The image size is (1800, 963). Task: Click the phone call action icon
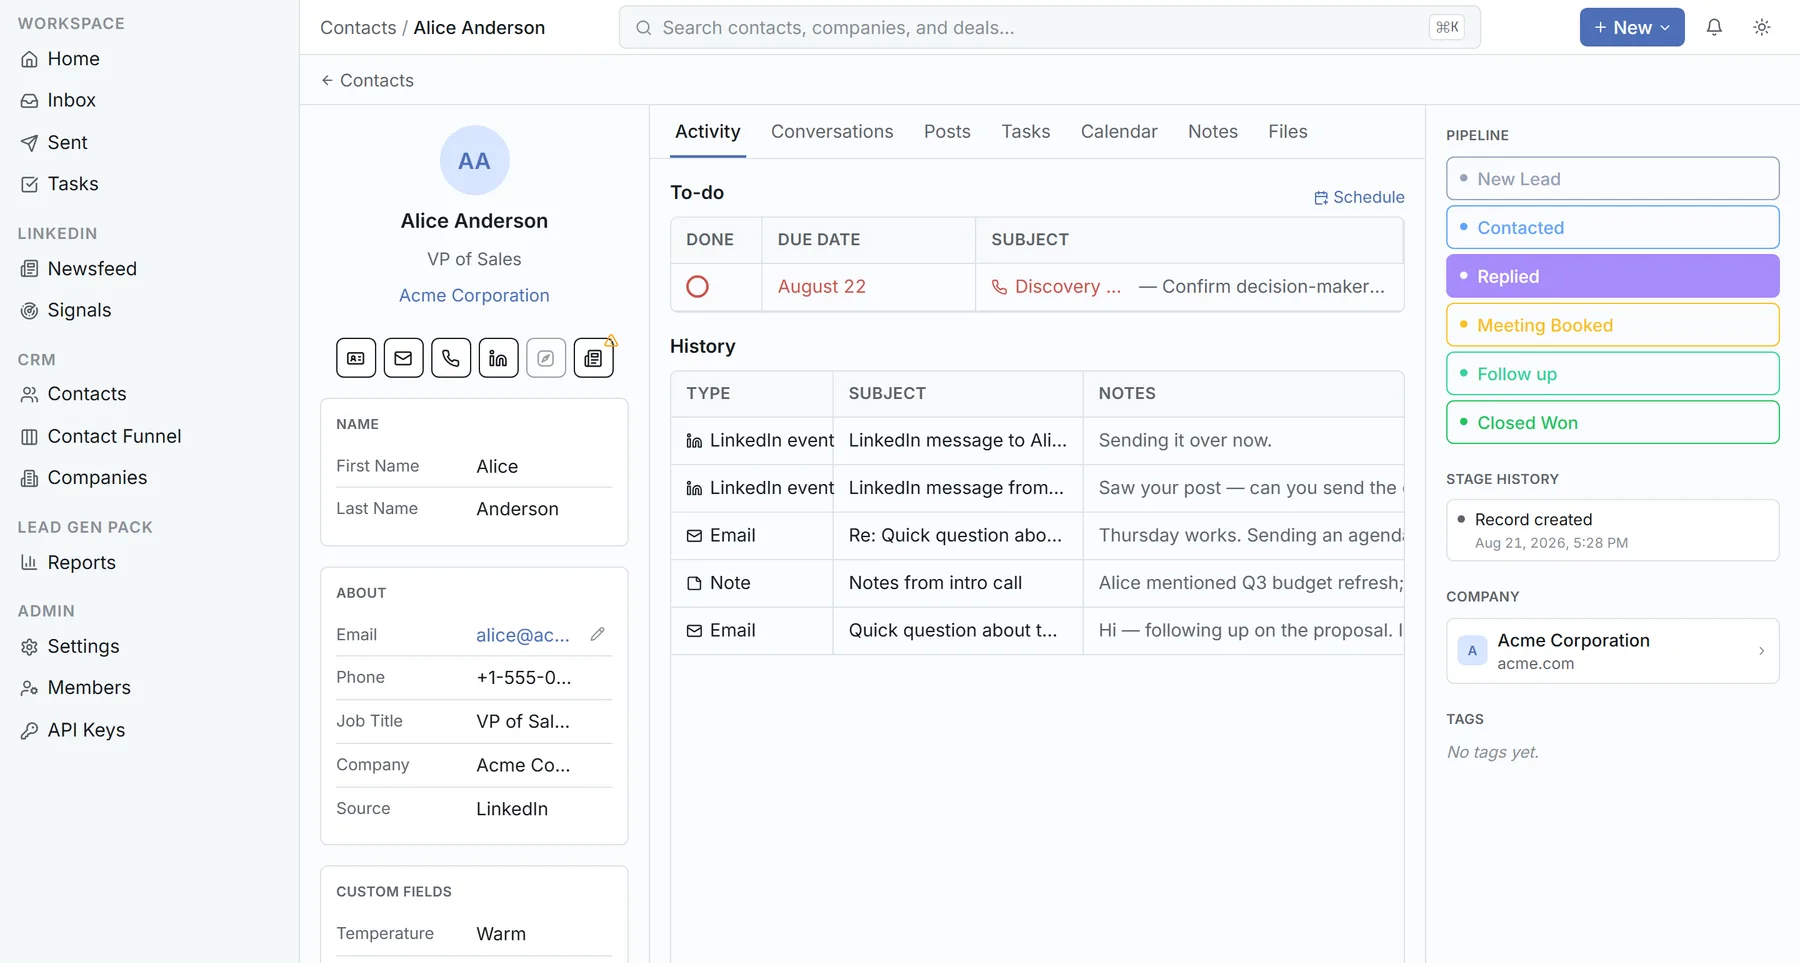tap(451, 358)
